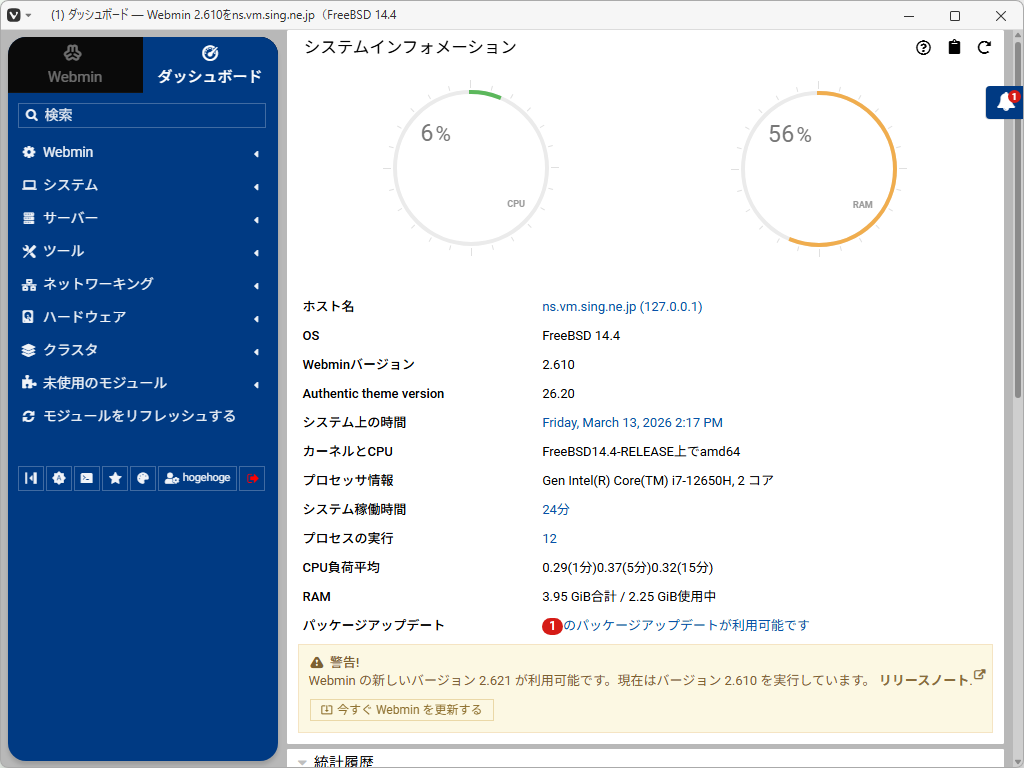Viewport: 1024px width, 768px height.
Task: Select the CPU load average values
Action: pos(628,568)
